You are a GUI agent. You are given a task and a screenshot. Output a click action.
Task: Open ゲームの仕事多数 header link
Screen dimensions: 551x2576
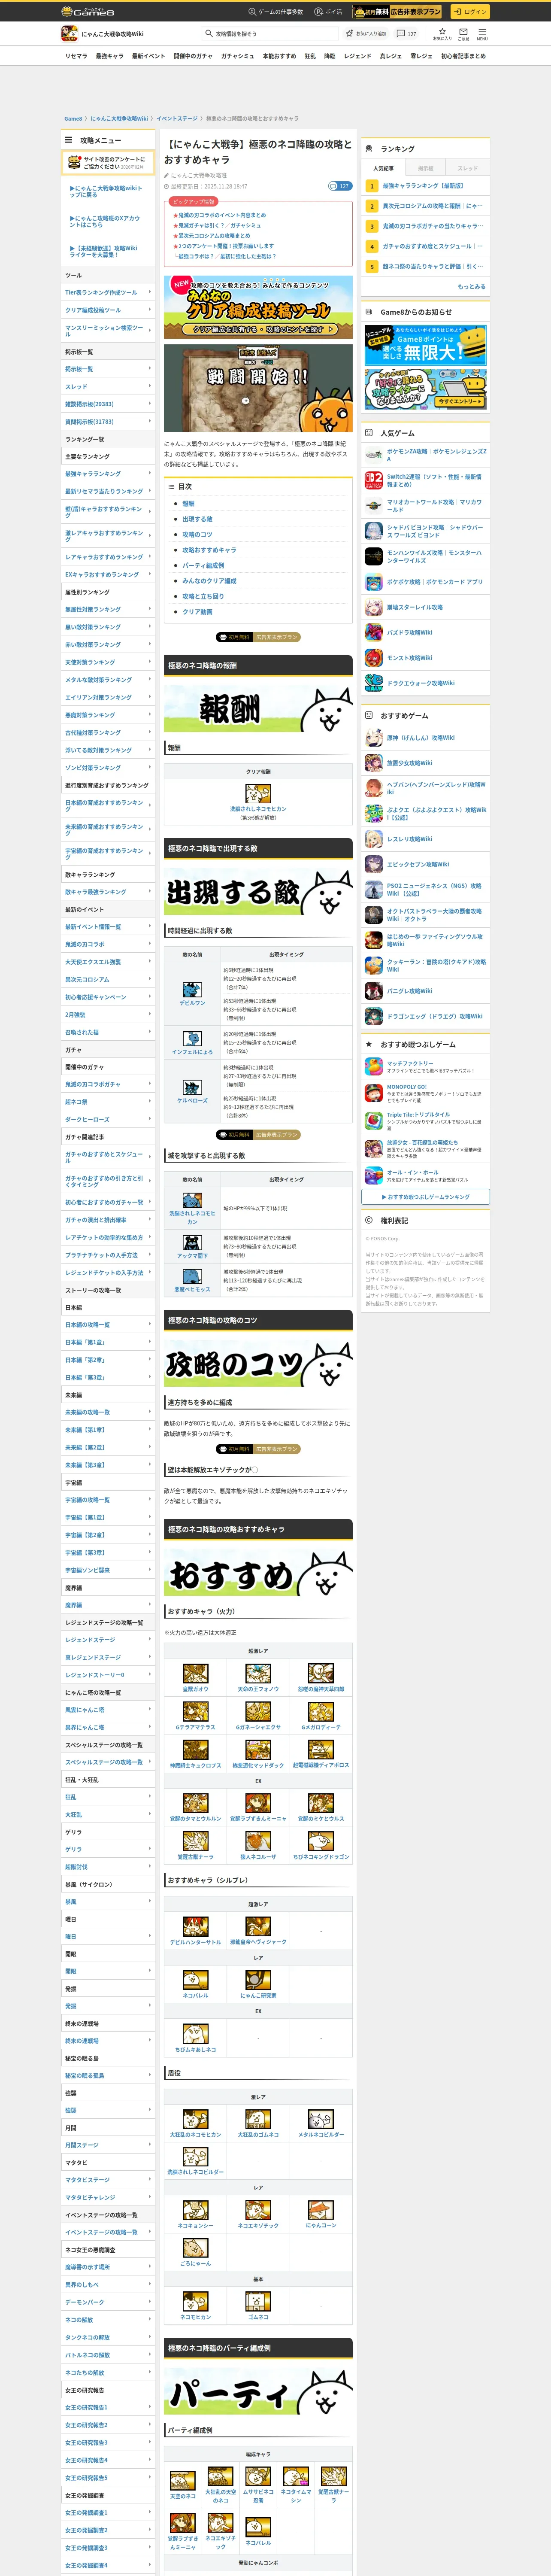[x=276, y=12]
